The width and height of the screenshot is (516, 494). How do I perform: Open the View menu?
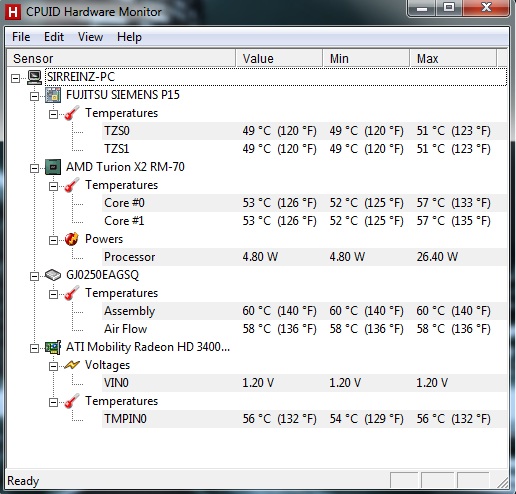90,37
